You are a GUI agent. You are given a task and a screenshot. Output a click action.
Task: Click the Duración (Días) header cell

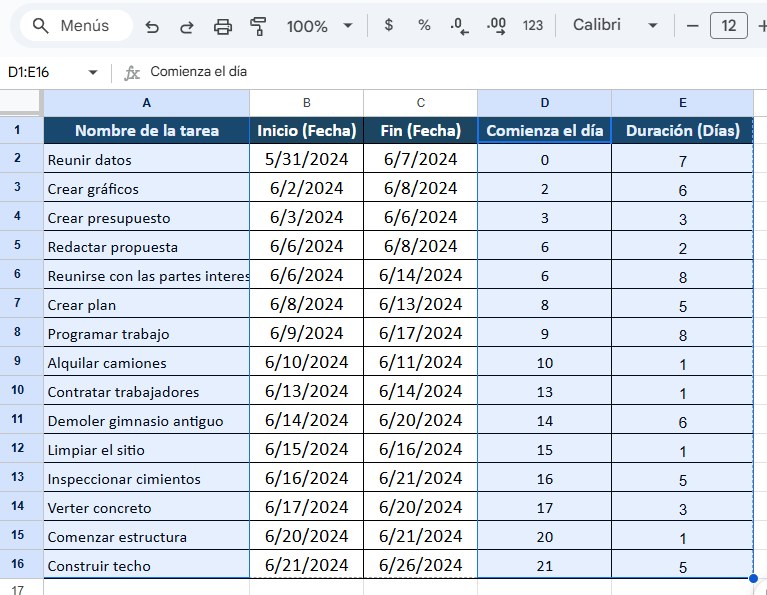tap(682, 131)
